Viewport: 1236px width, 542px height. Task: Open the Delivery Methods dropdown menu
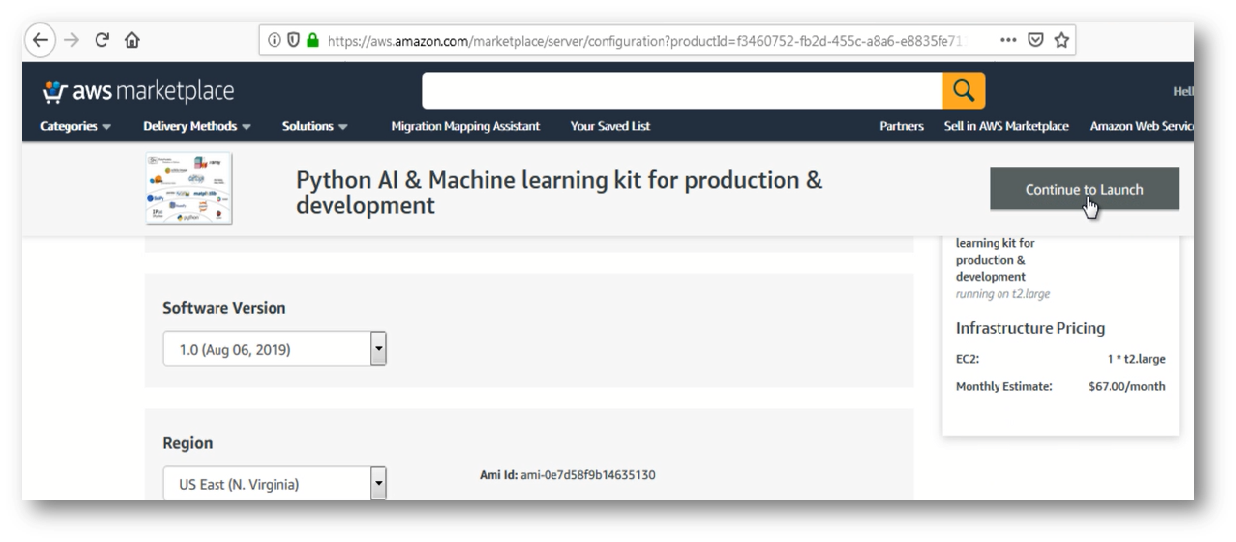(x=198, y=126)
